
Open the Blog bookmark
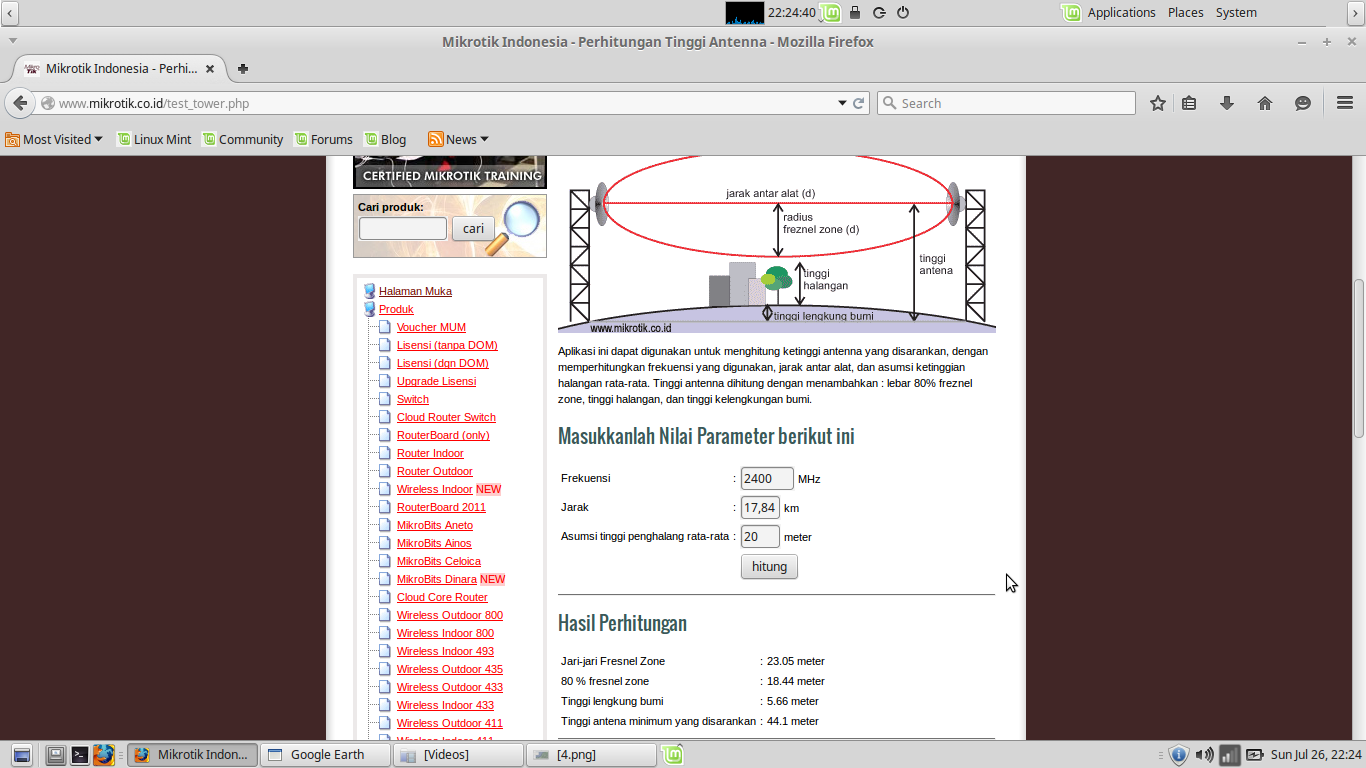click(385, 139)
